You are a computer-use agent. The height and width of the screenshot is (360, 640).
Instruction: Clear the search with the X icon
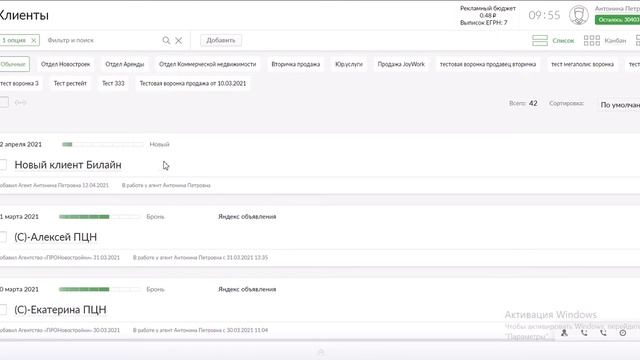point(179,40)
